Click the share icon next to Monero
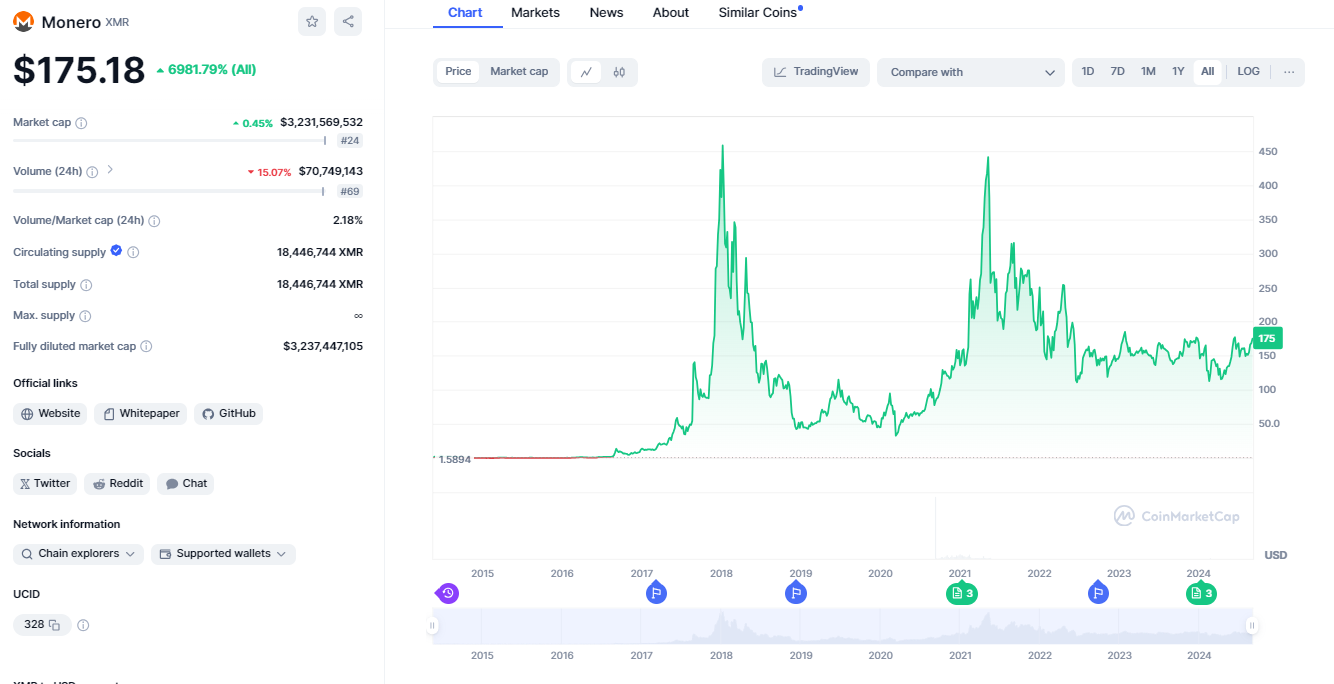Screen dimensions: 1334x684 tap(348, 22)
